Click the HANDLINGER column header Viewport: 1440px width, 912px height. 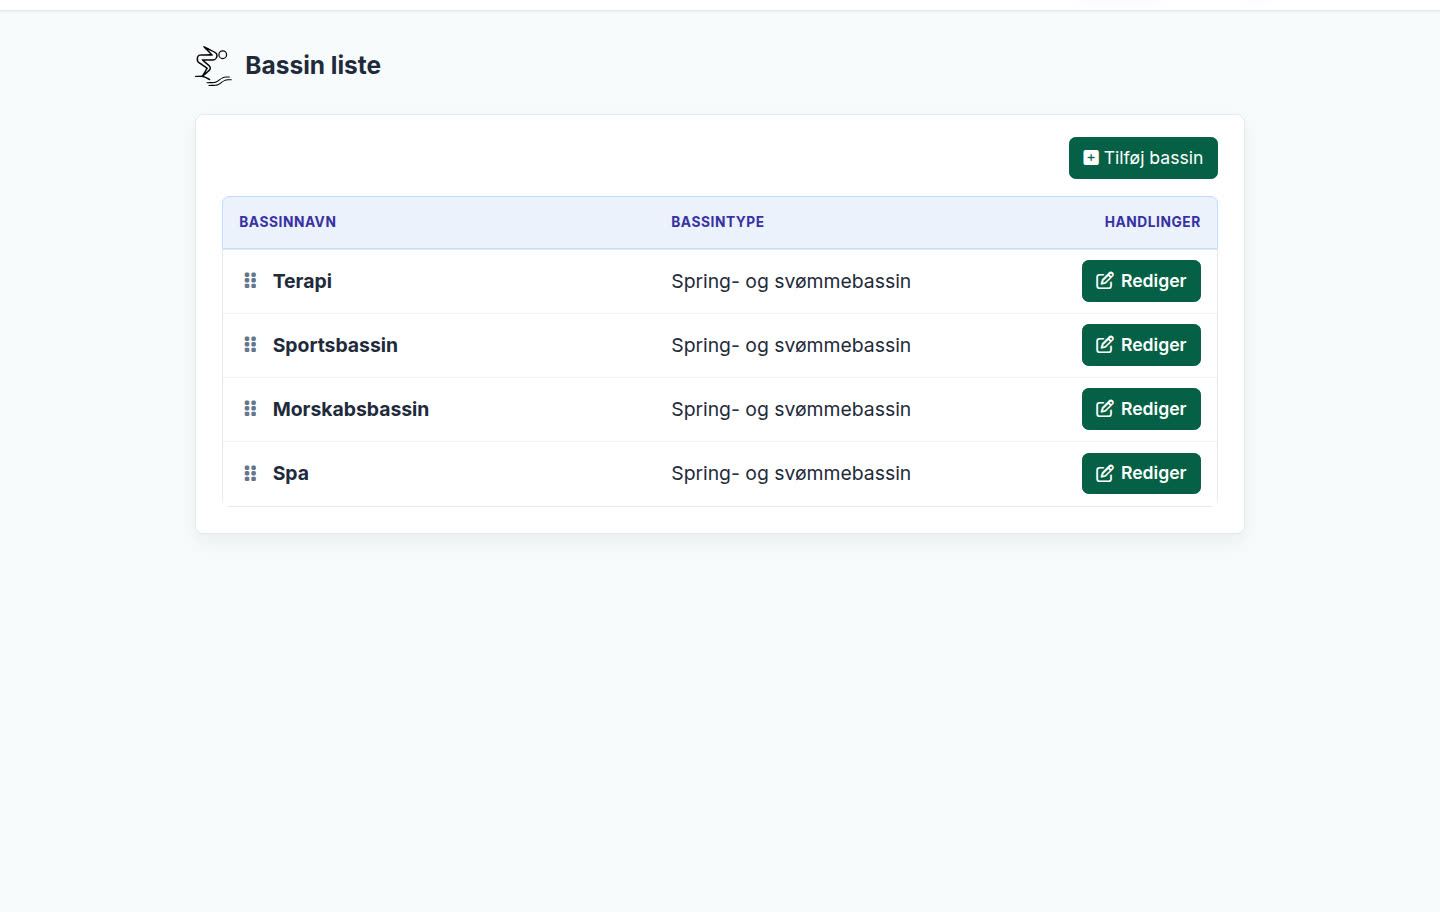click(1152, 222)
